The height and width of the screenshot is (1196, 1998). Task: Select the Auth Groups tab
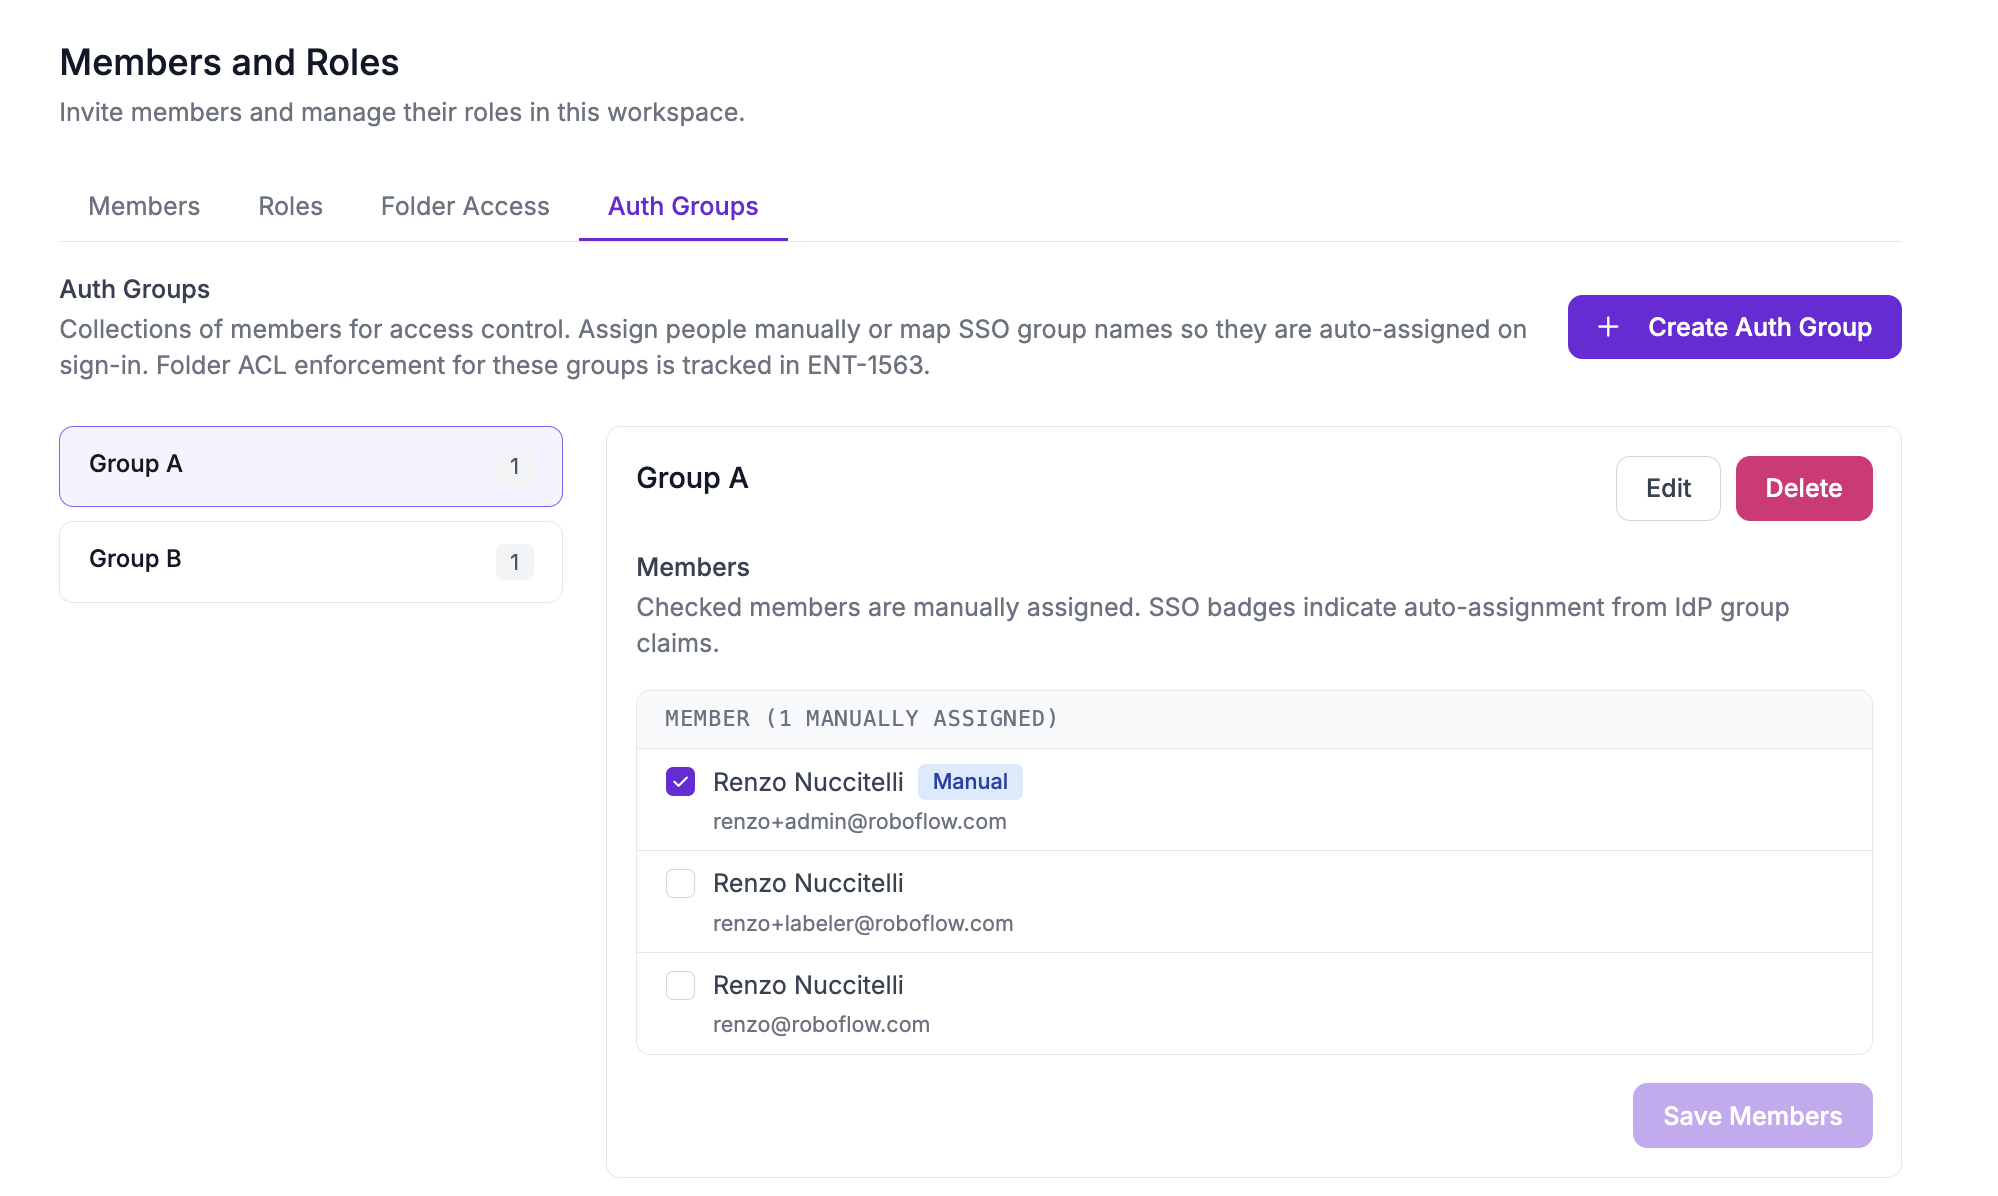tap(683, 206)
